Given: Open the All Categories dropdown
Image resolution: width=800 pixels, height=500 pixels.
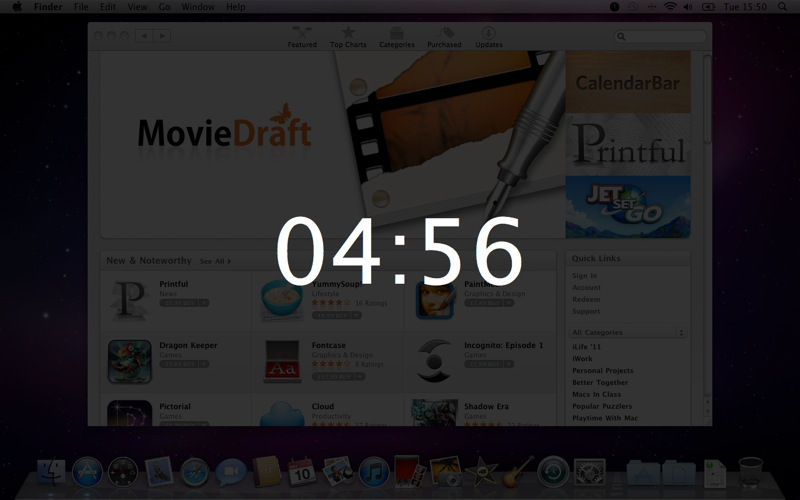Looking at the screenshot, I should point(627,332).
